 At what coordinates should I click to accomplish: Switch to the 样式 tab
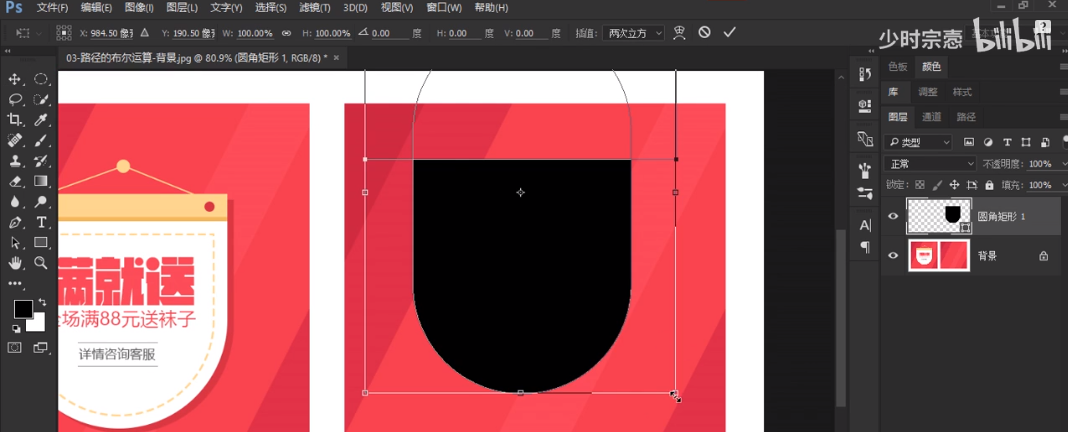tap(962, 92)
